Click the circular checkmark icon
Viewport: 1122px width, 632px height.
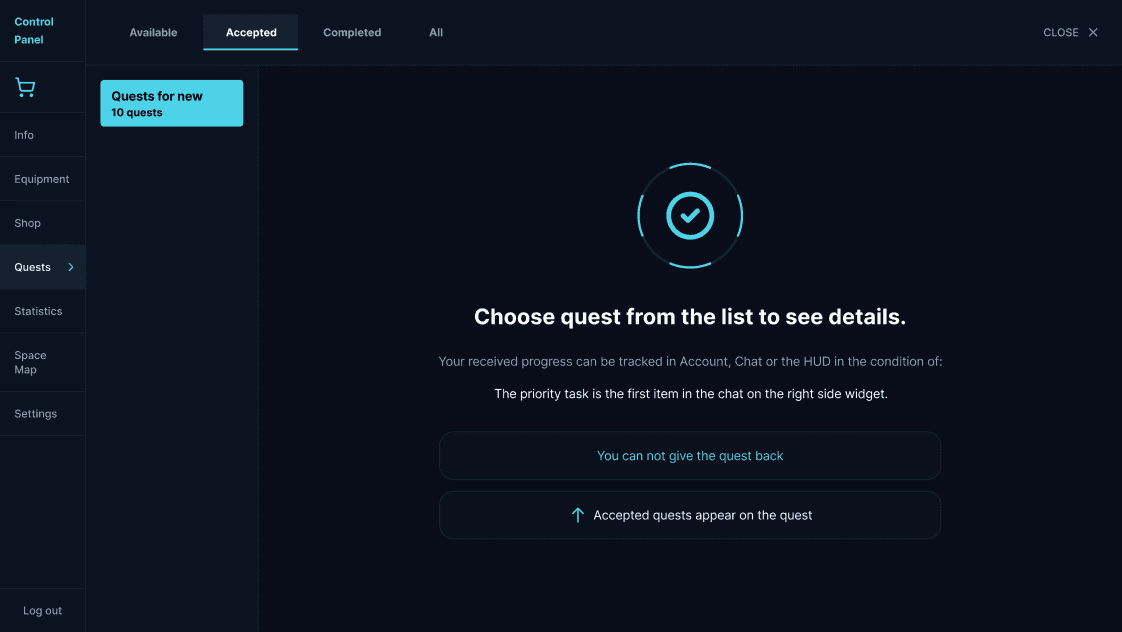(x=690, y=215)
